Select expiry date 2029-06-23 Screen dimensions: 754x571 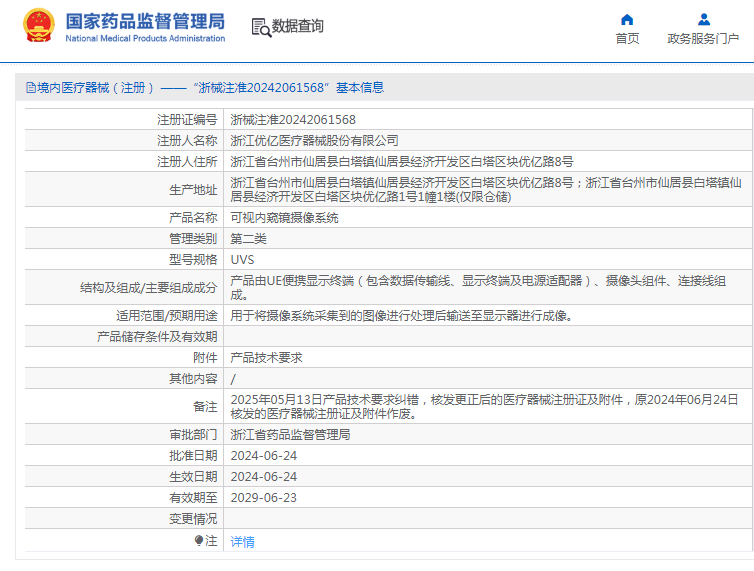(x=264, y=498)
